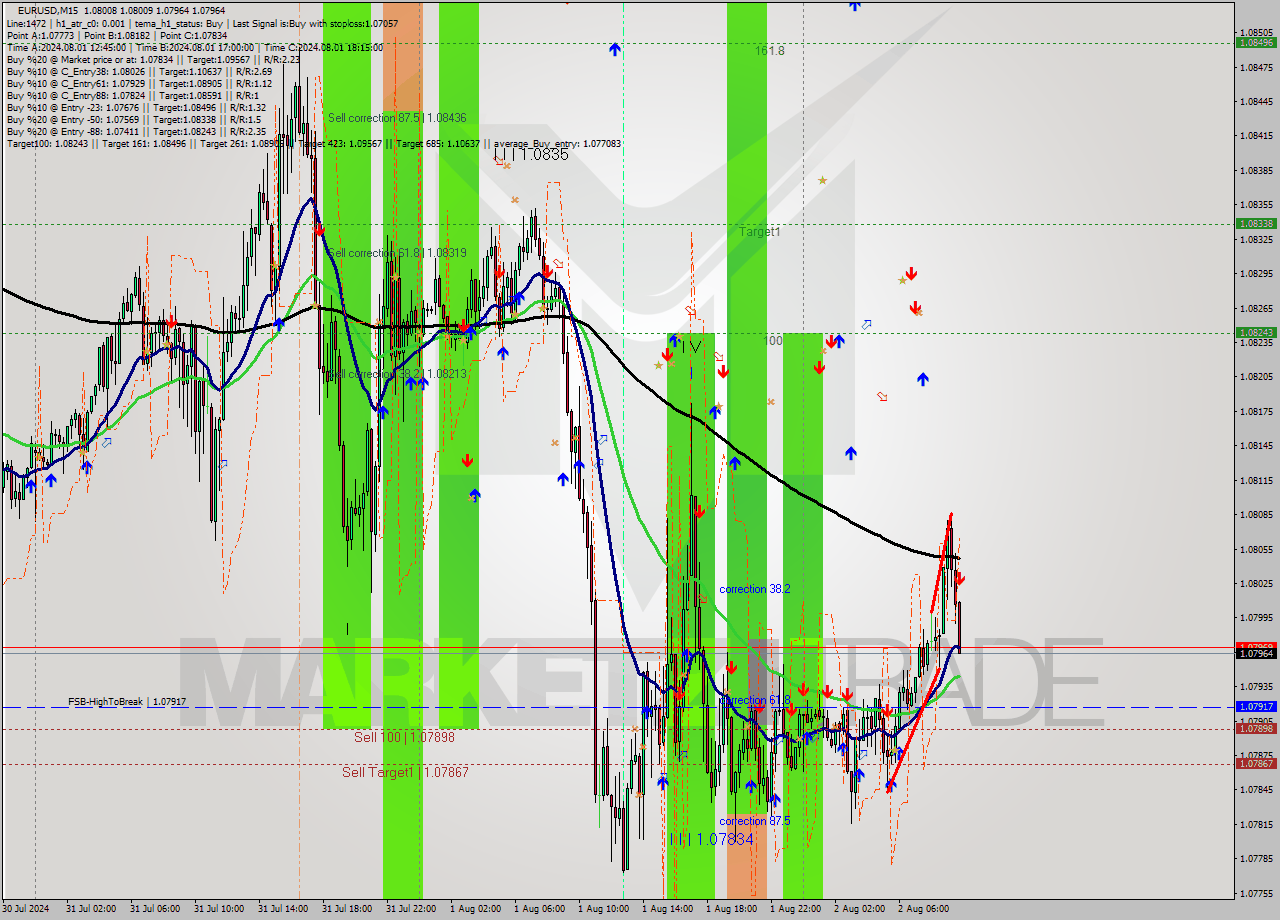1280x920 pixels.
Task: Click the 1.08385 price axis value
Action: pos(1256,170)
